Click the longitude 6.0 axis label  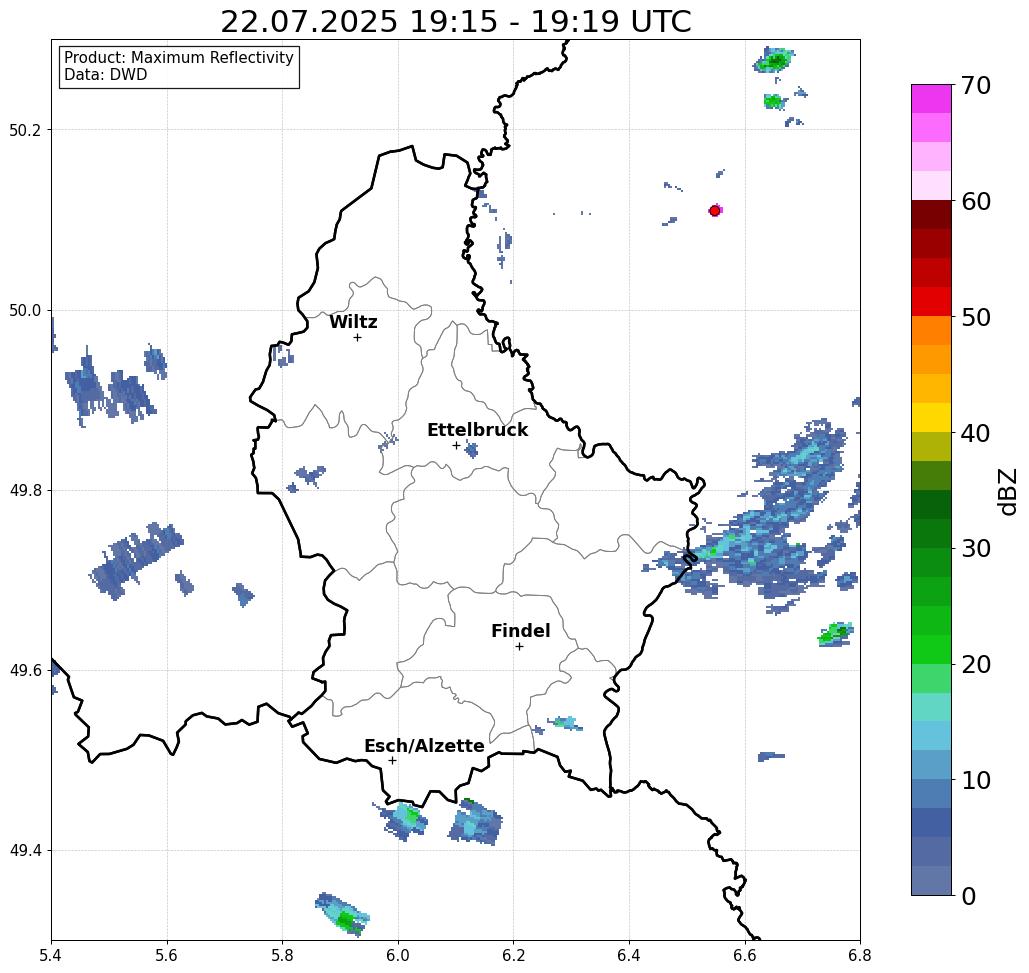(398, 955)
